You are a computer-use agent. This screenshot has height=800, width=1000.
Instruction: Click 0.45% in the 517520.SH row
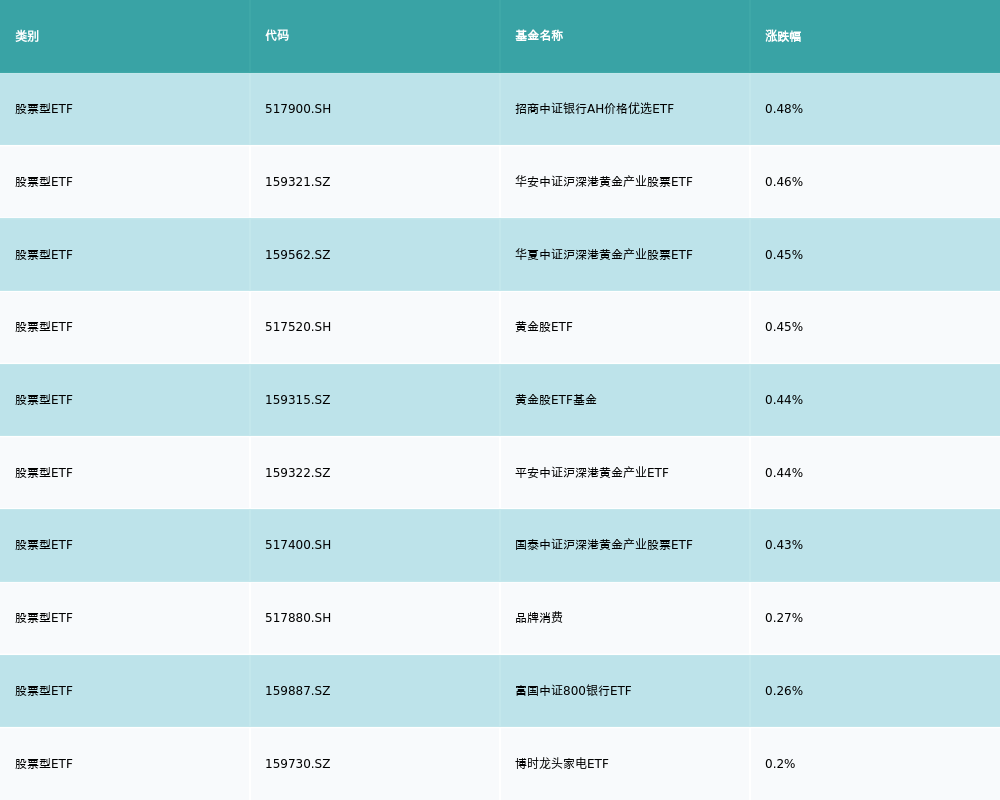[x=784, y=327]
